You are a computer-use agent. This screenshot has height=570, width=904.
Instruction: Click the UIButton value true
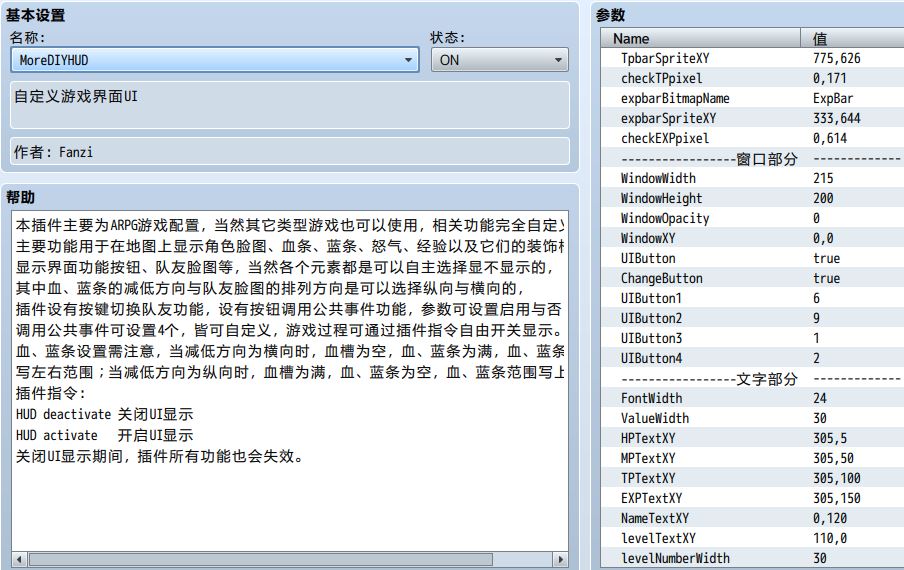point(826,258)
